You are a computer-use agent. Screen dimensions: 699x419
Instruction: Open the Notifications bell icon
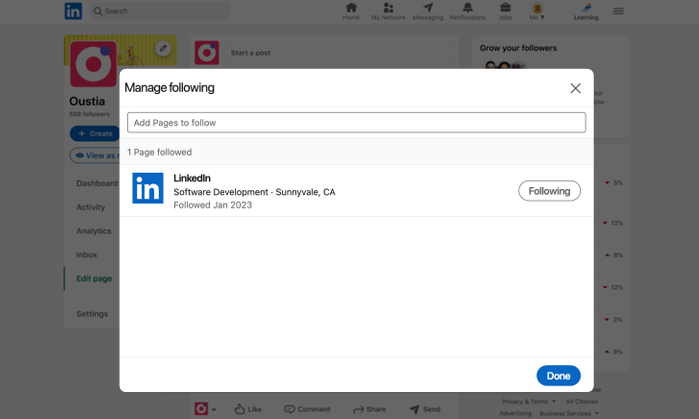coord(467,11)
